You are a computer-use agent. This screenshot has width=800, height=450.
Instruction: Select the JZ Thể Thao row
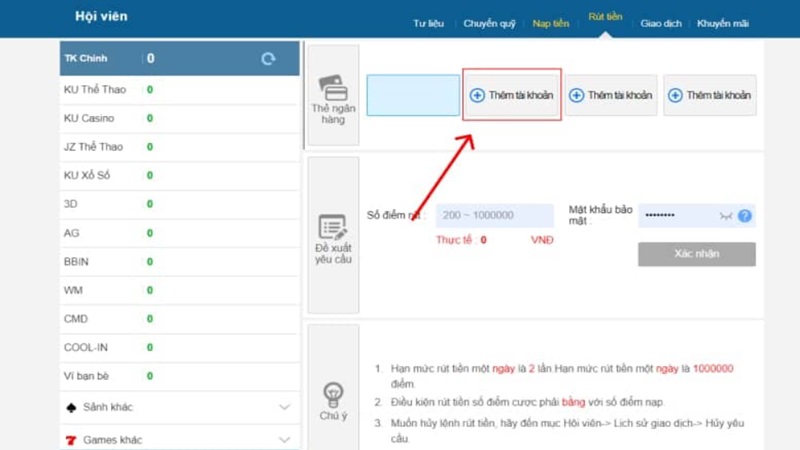pos(179,147)
